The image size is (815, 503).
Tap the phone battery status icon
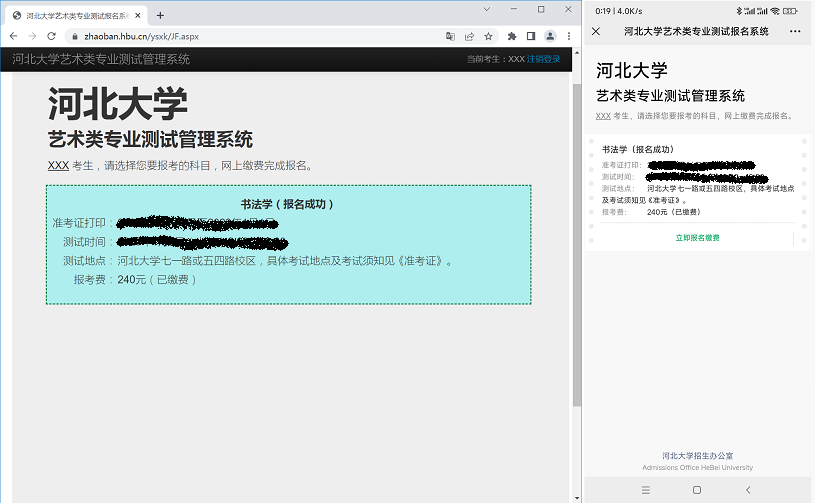pos(790,11)
